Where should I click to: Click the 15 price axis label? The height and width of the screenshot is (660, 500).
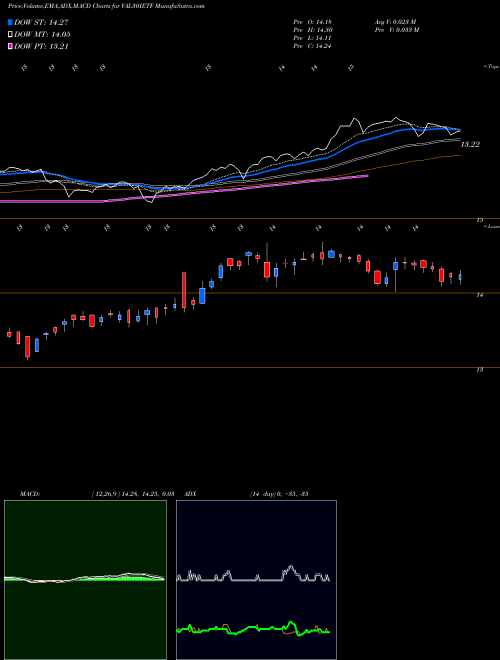click(x=479, y=220)
